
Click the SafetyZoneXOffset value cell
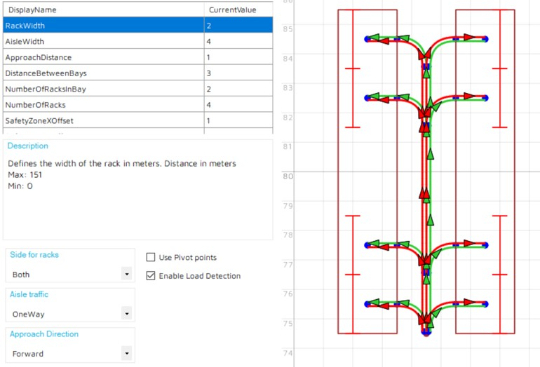(238, 120)
